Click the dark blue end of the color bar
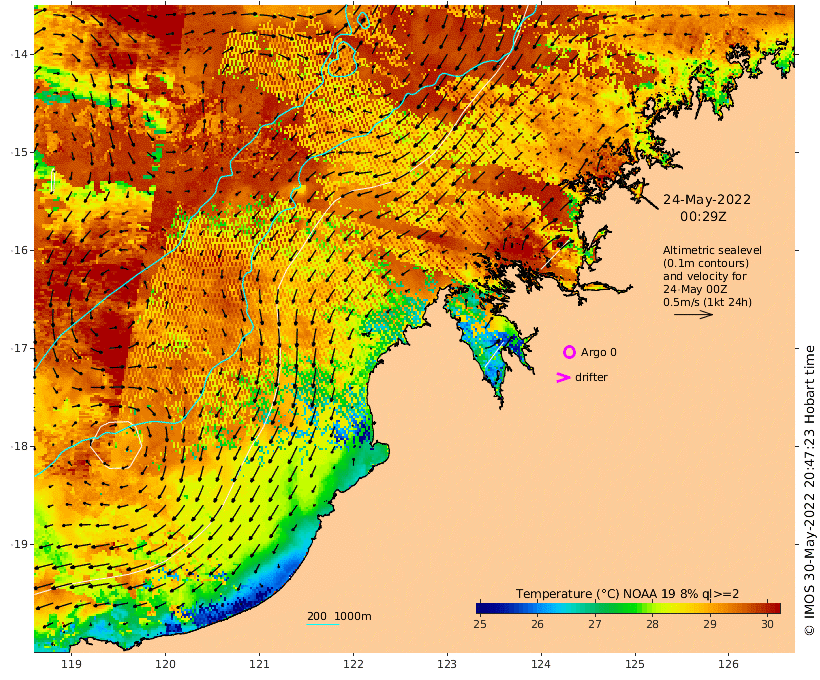Viewport: 820px width, 680px height. [x=482, y=608]
